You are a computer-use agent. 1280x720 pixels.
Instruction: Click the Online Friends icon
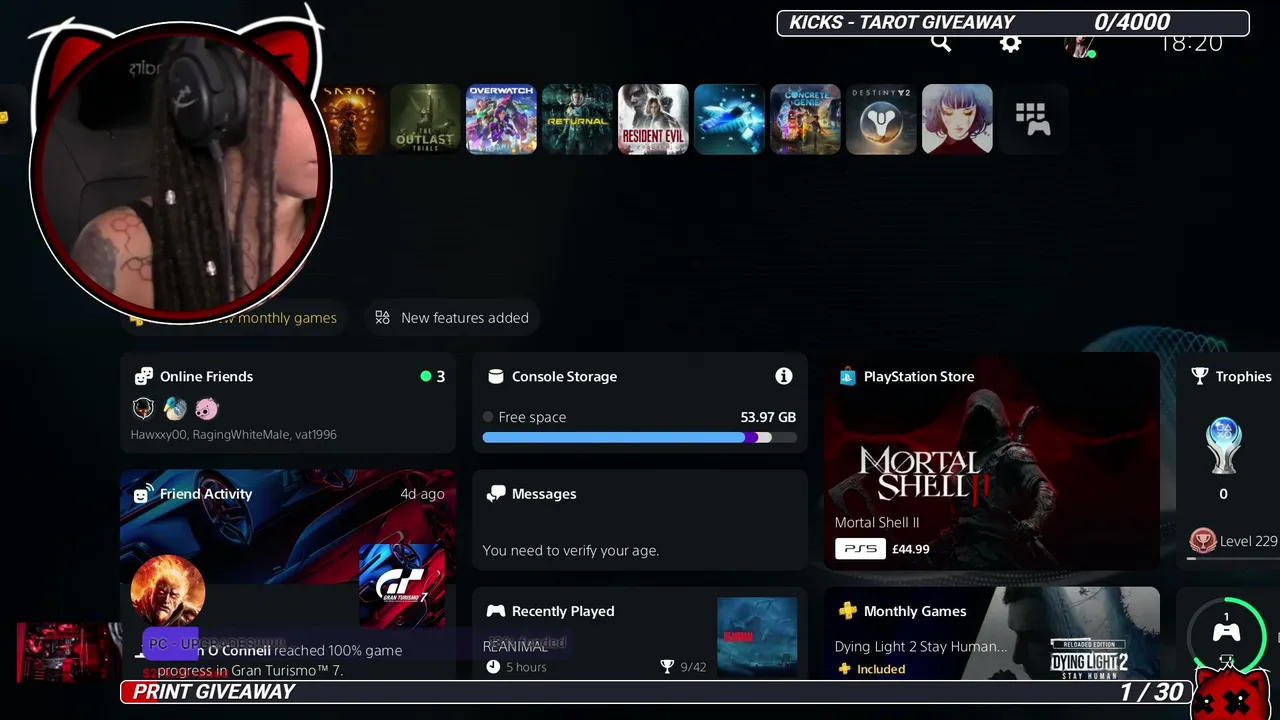point(144,376)
